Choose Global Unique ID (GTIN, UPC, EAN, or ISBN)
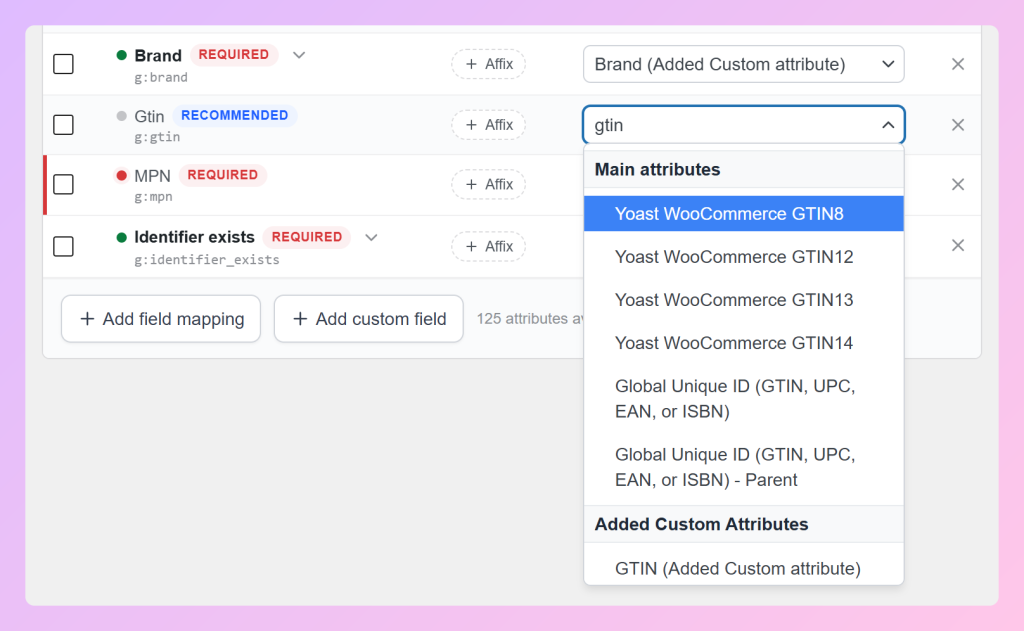Image resolution: width=1024 pixels, height=631 pixels. pyautogui.click(x=744, y=398)
